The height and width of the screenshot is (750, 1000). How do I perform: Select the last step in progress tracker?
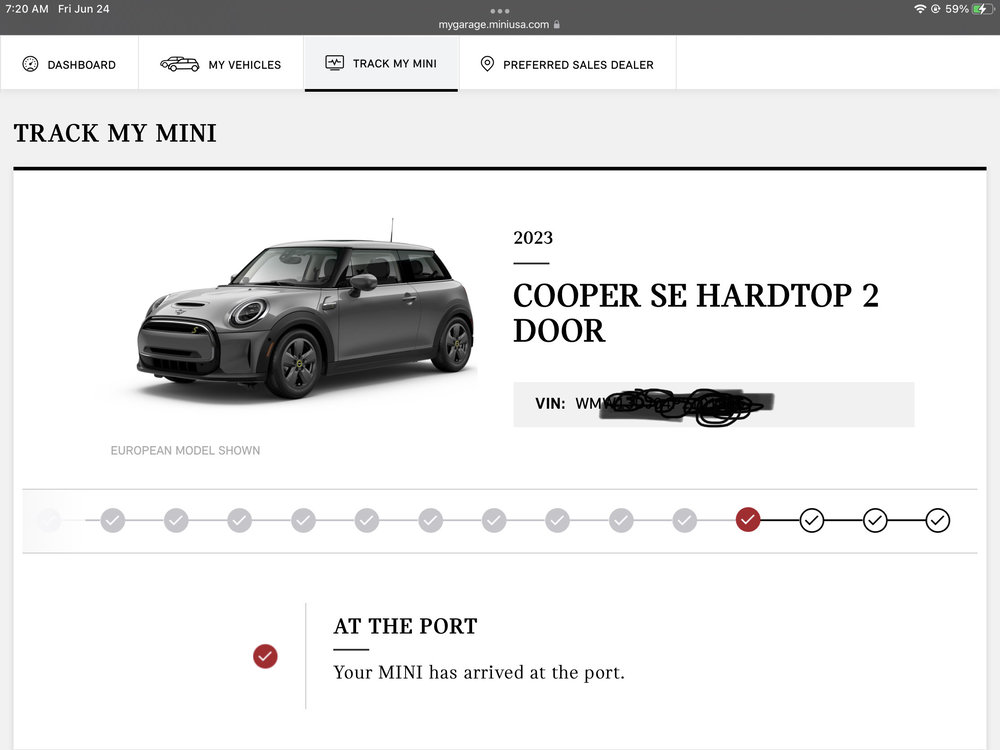[937, 520]
